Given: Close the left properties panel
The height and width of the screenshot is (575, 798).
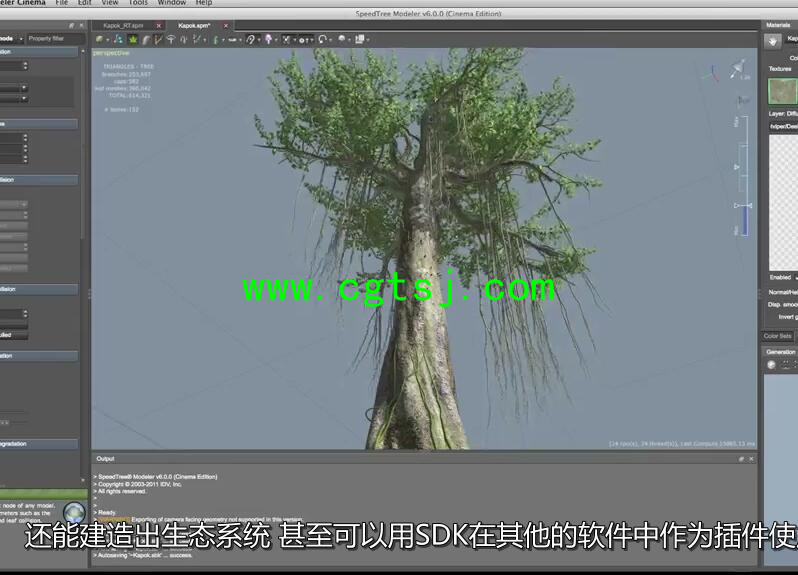Looking at the screenshot, I should coord(81,25).
